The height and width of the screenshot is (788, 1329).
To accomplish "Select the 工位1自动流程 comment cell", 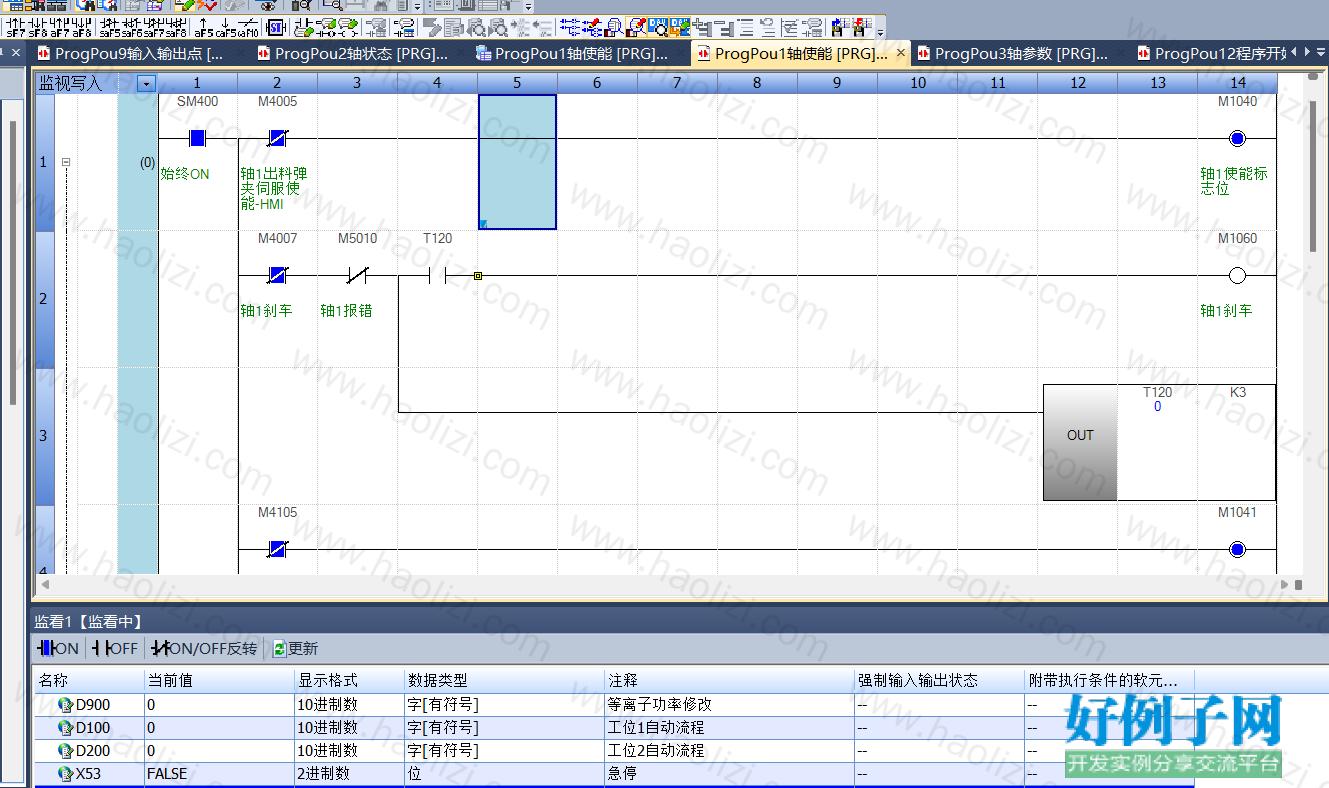I will (728, 727).
